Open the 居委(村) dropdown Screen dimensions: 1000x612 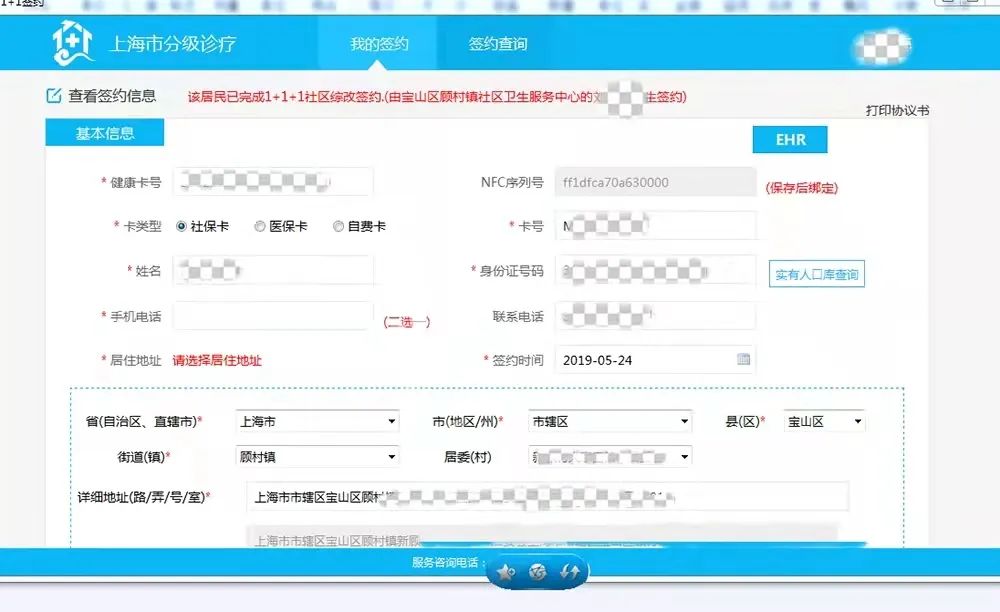(610, 456)
